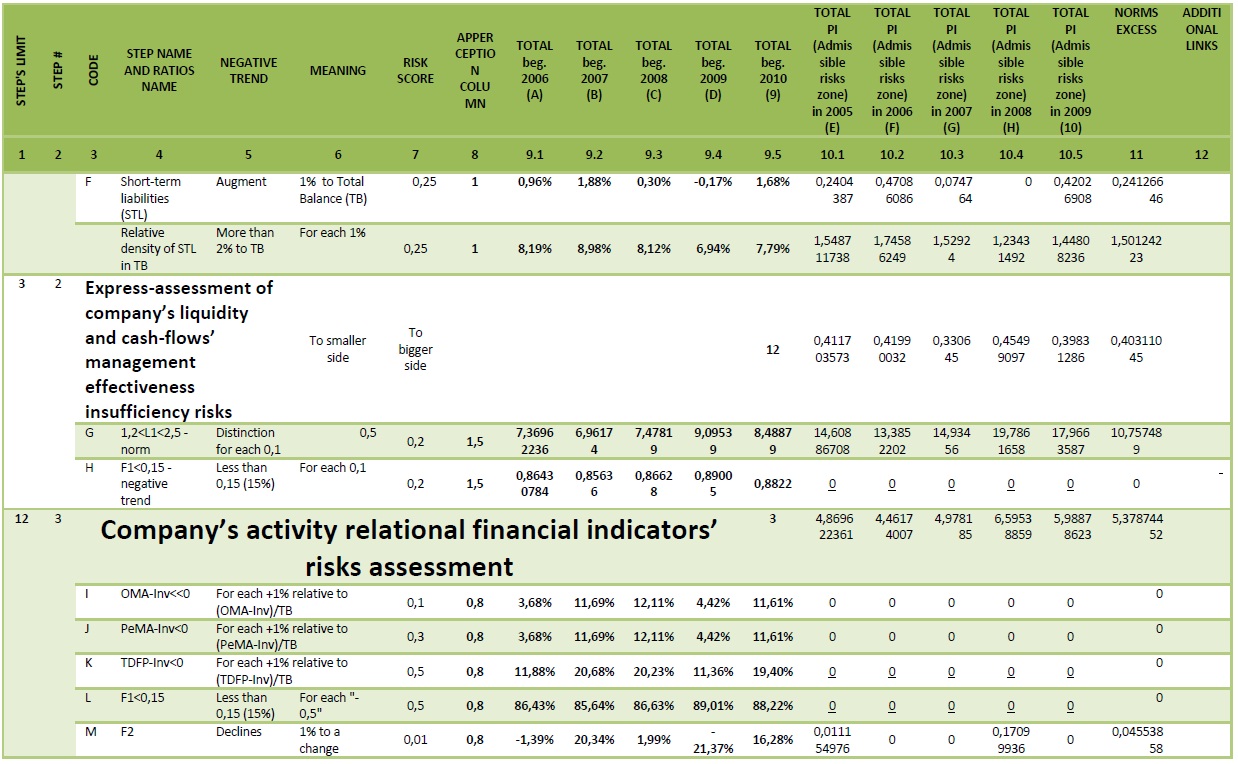Image resolution: width=1238 pixels, height=764 pixels.
Task: Click the TOTAL beg. 2006 (A) header
Action: click(535, 71)
